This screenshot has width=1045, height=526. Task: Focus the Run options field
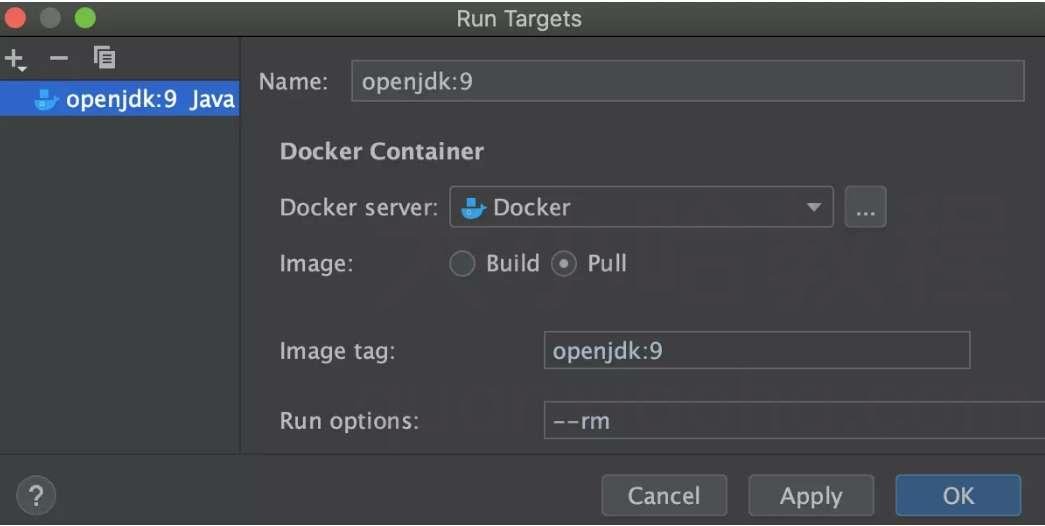(x=794, y=421)
